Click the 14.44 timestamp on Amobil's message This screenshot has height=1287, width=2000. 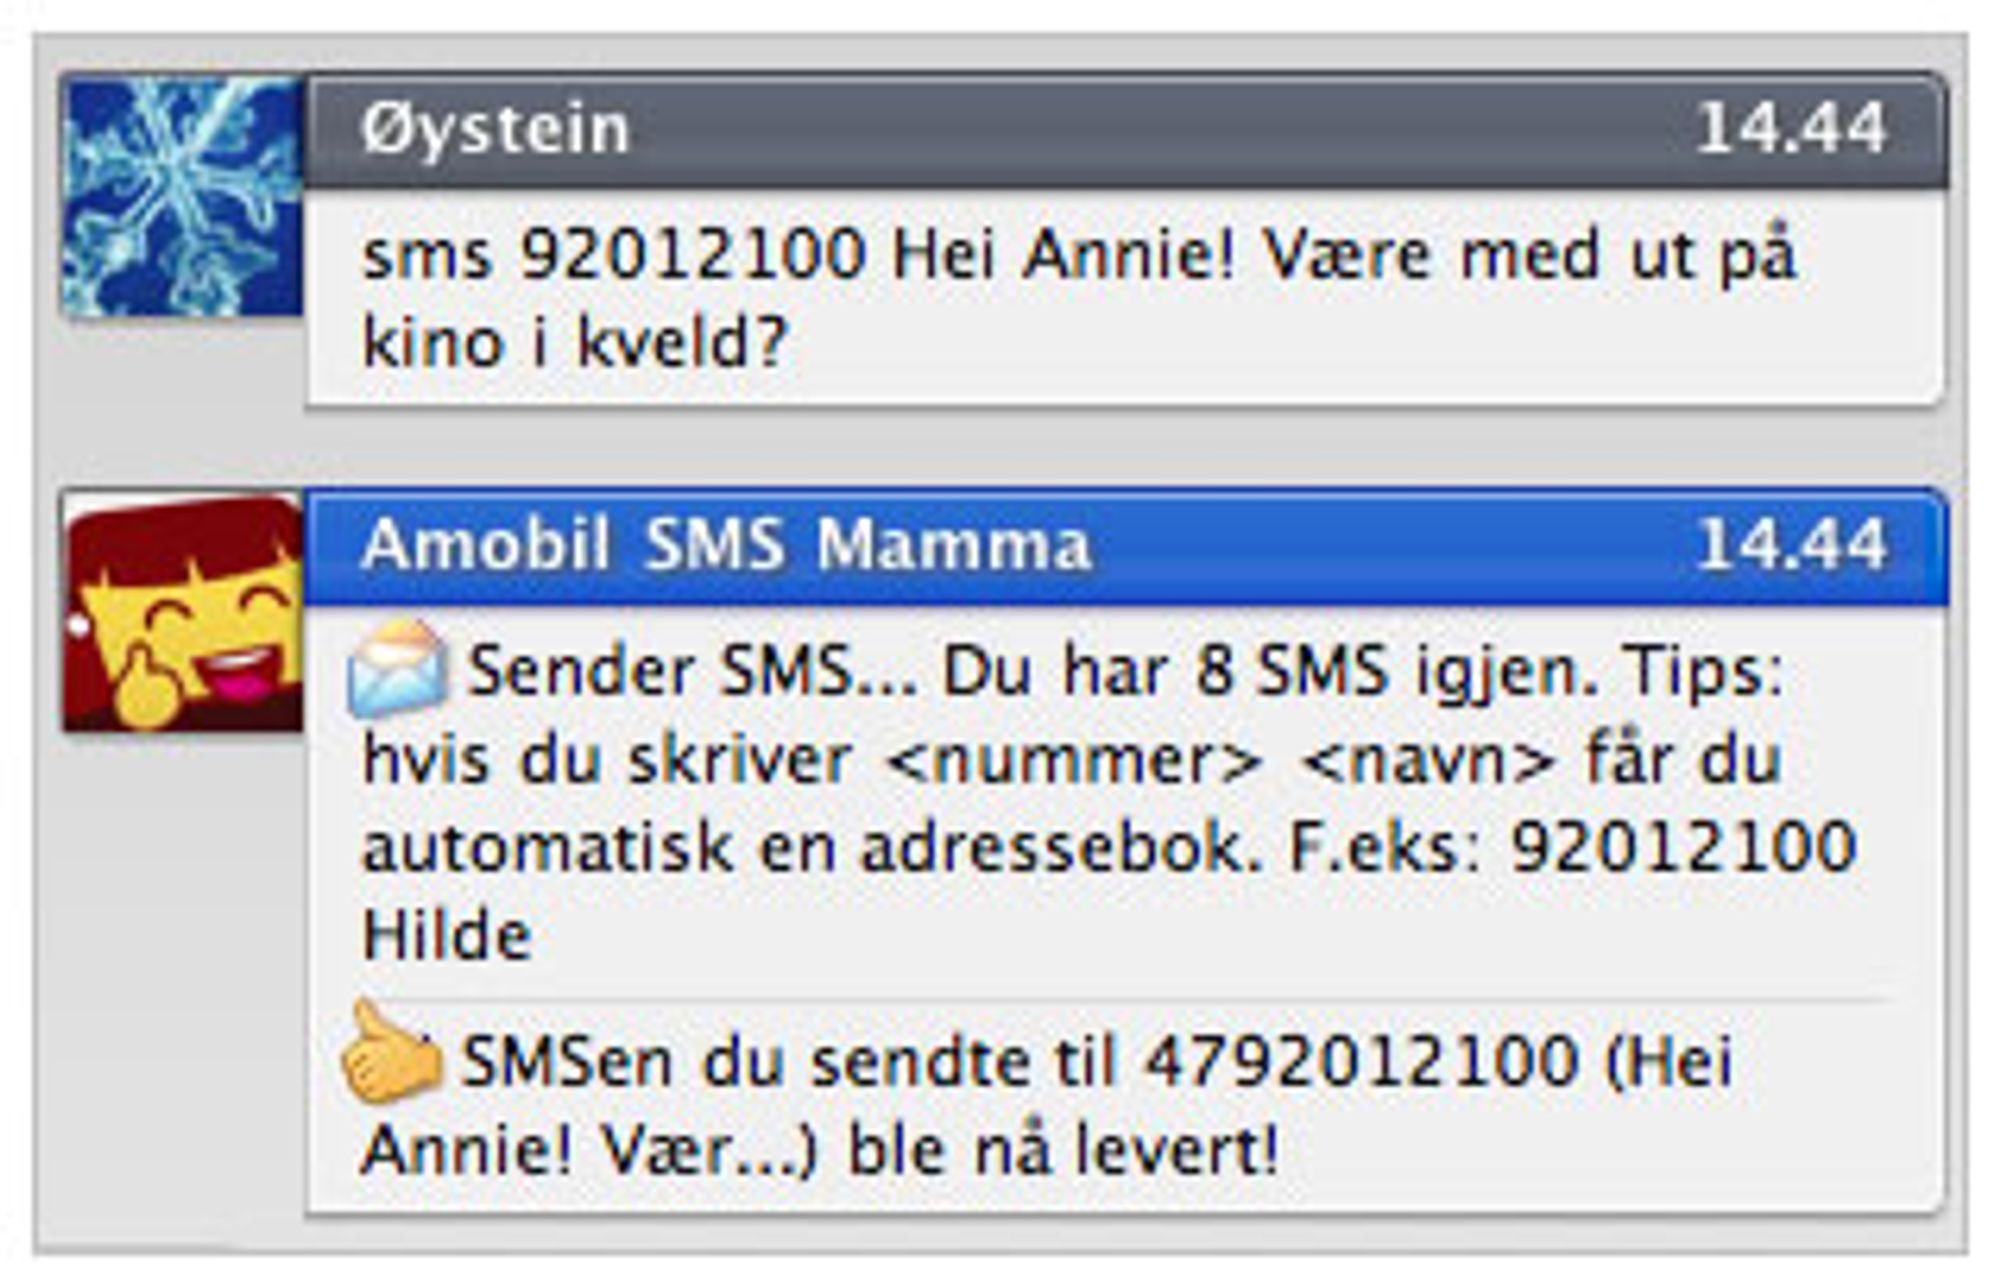click(x=1791, y=545)
